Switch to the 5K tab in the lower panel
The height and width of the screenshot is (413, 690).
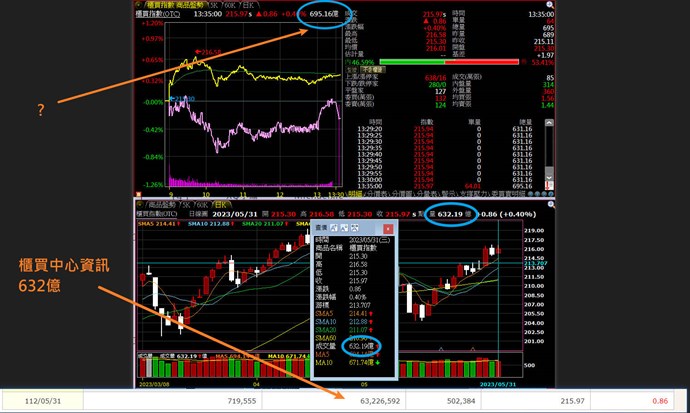click(186, 205)
